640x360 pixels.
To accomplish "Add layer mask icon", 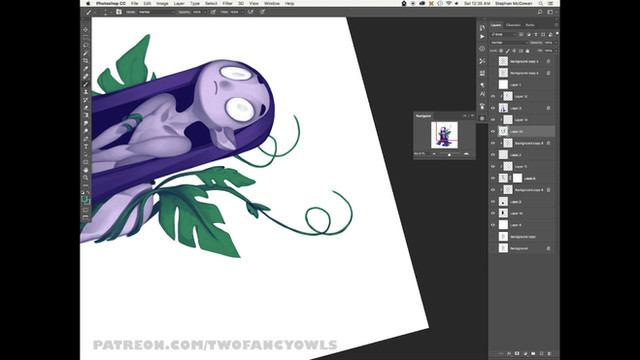I will (x=517, y=353).
